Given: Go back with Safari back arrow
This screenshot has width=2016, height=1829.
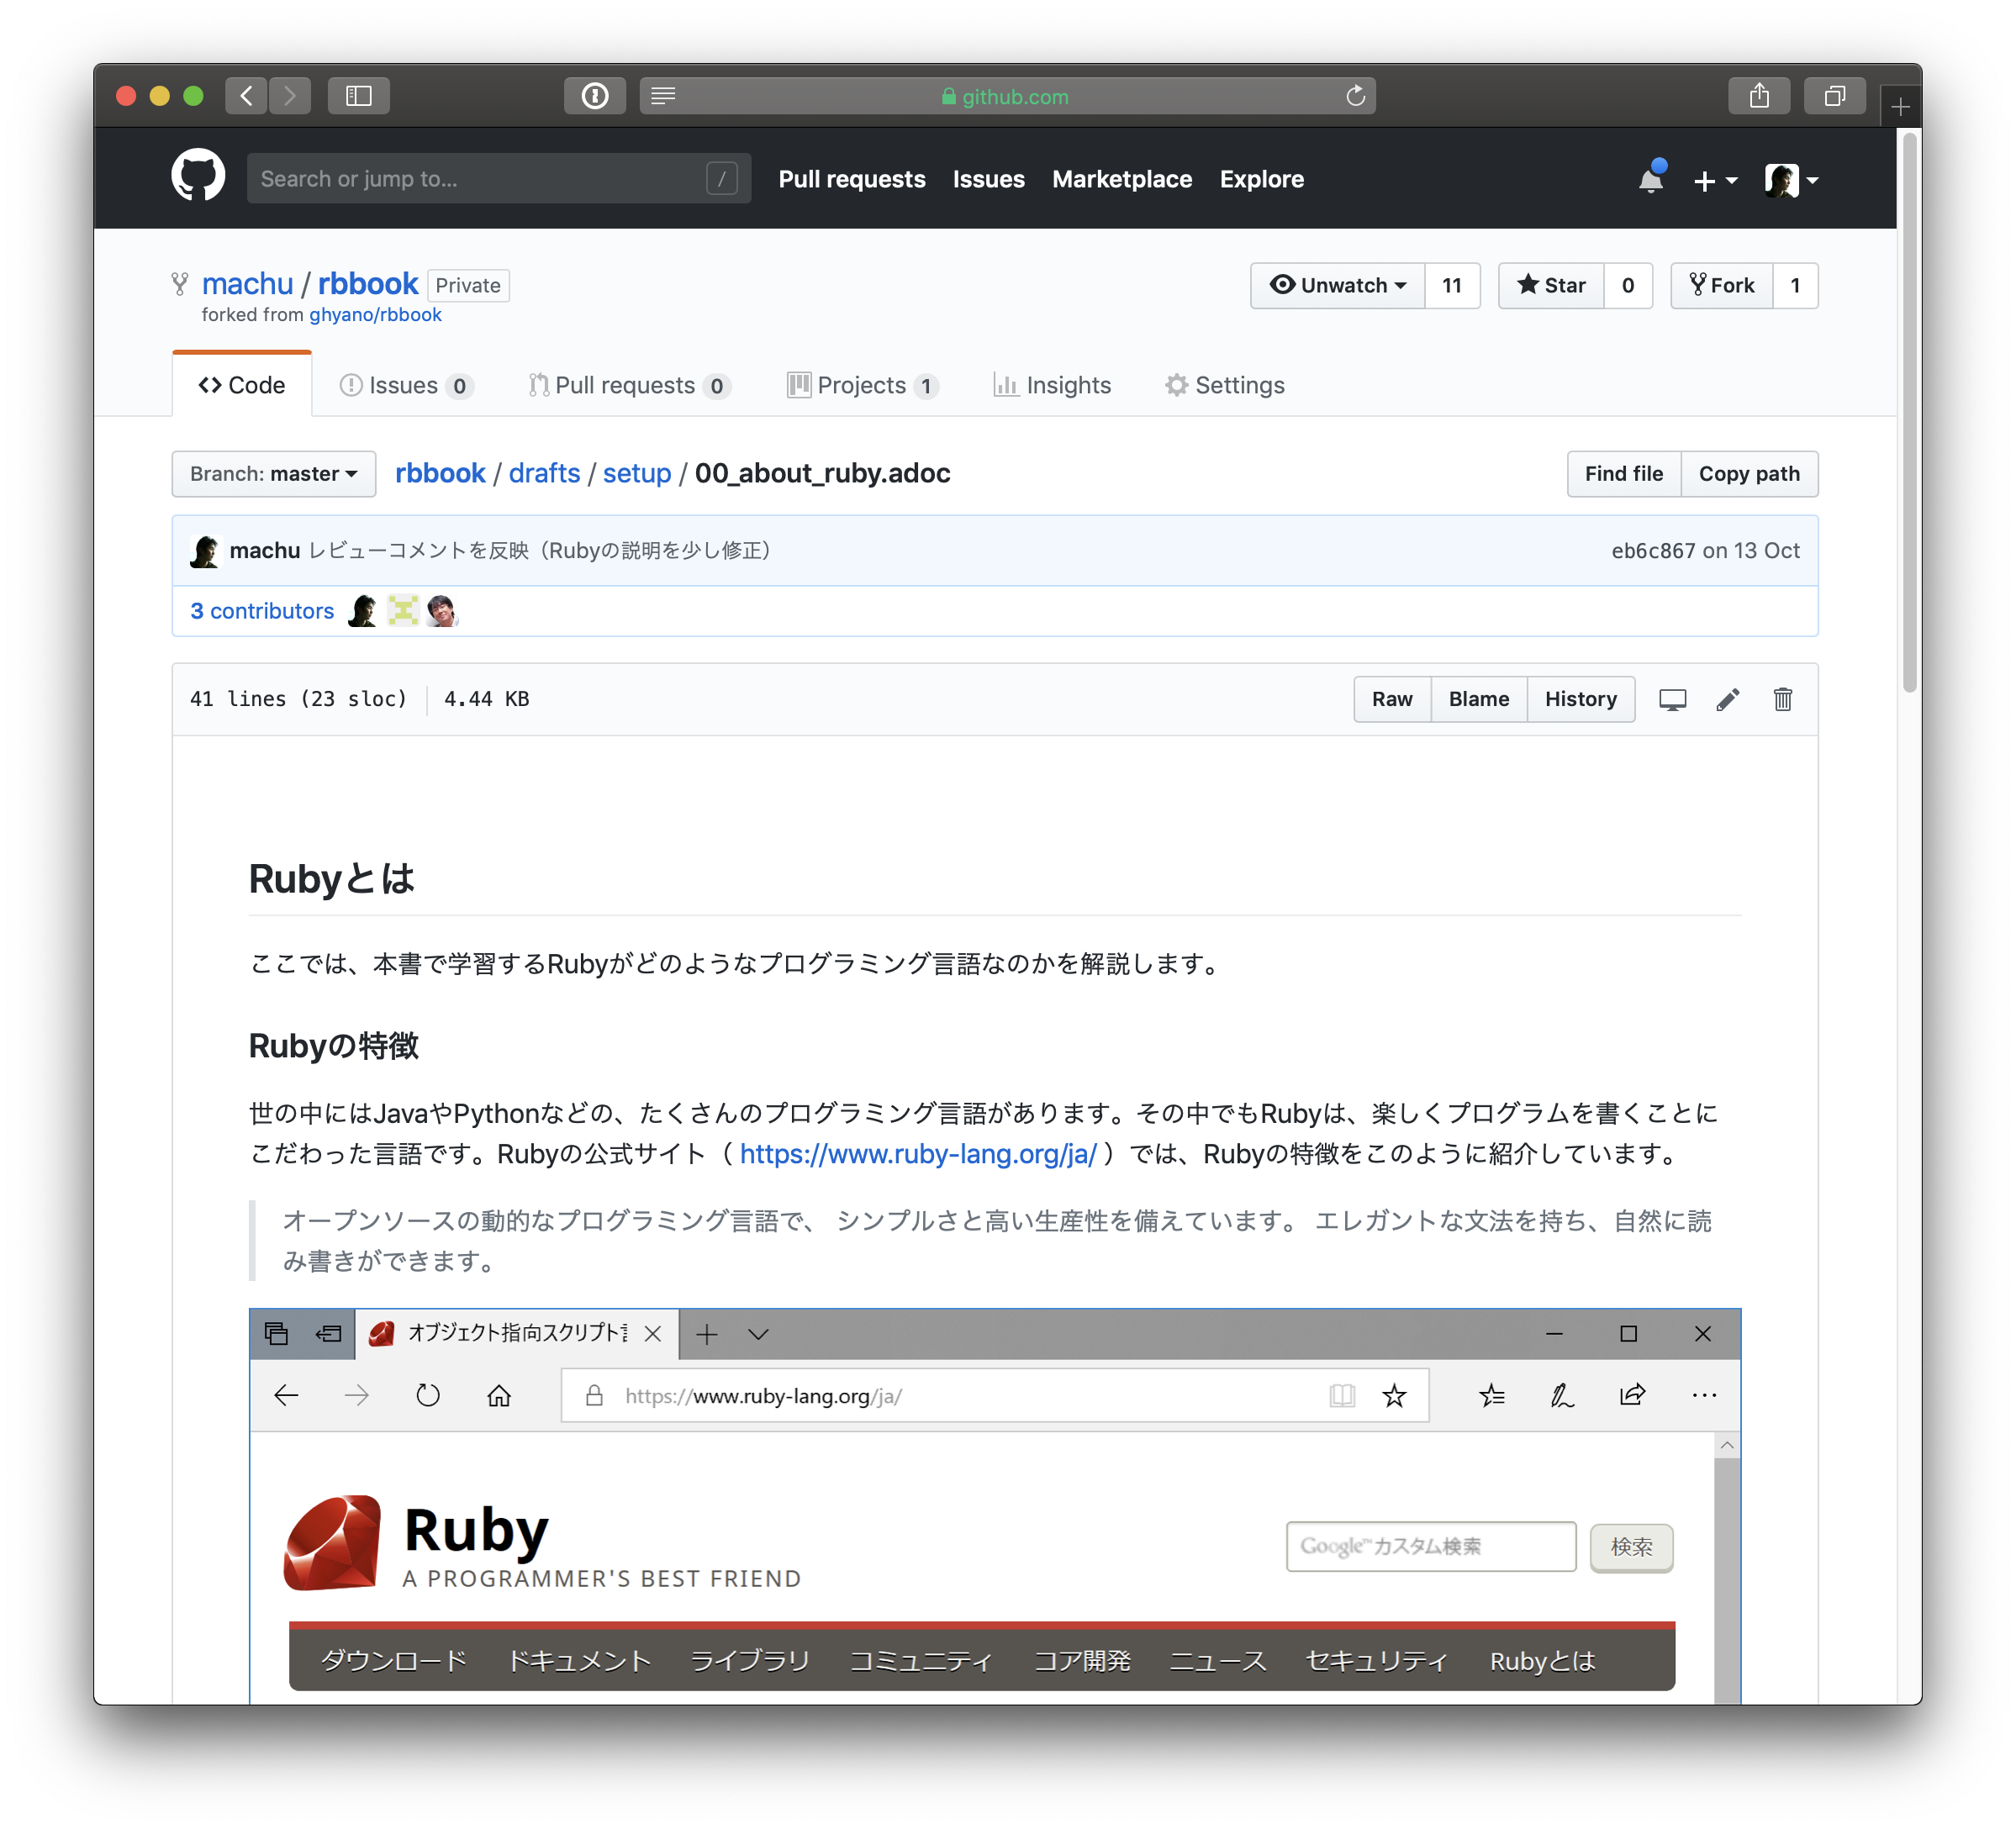Looking at the screenshot, I should coord(246,96).
